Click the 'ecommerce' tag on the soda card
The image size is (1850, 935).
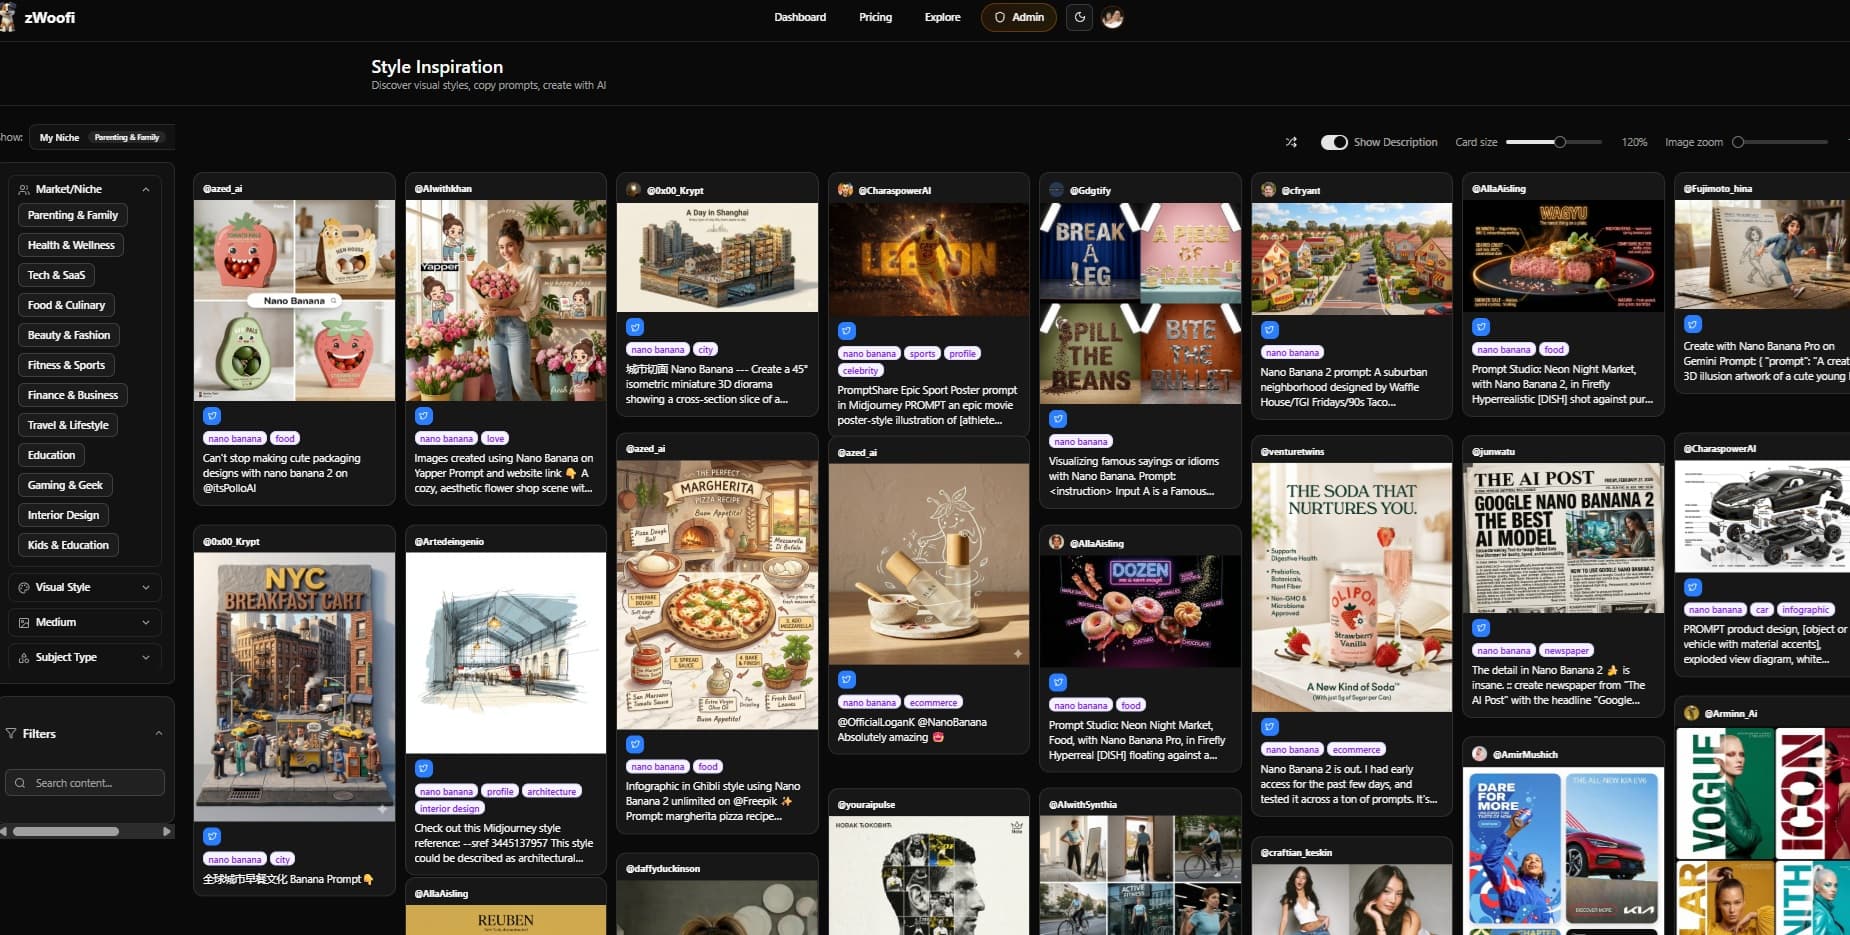(x=1356, y=749)
